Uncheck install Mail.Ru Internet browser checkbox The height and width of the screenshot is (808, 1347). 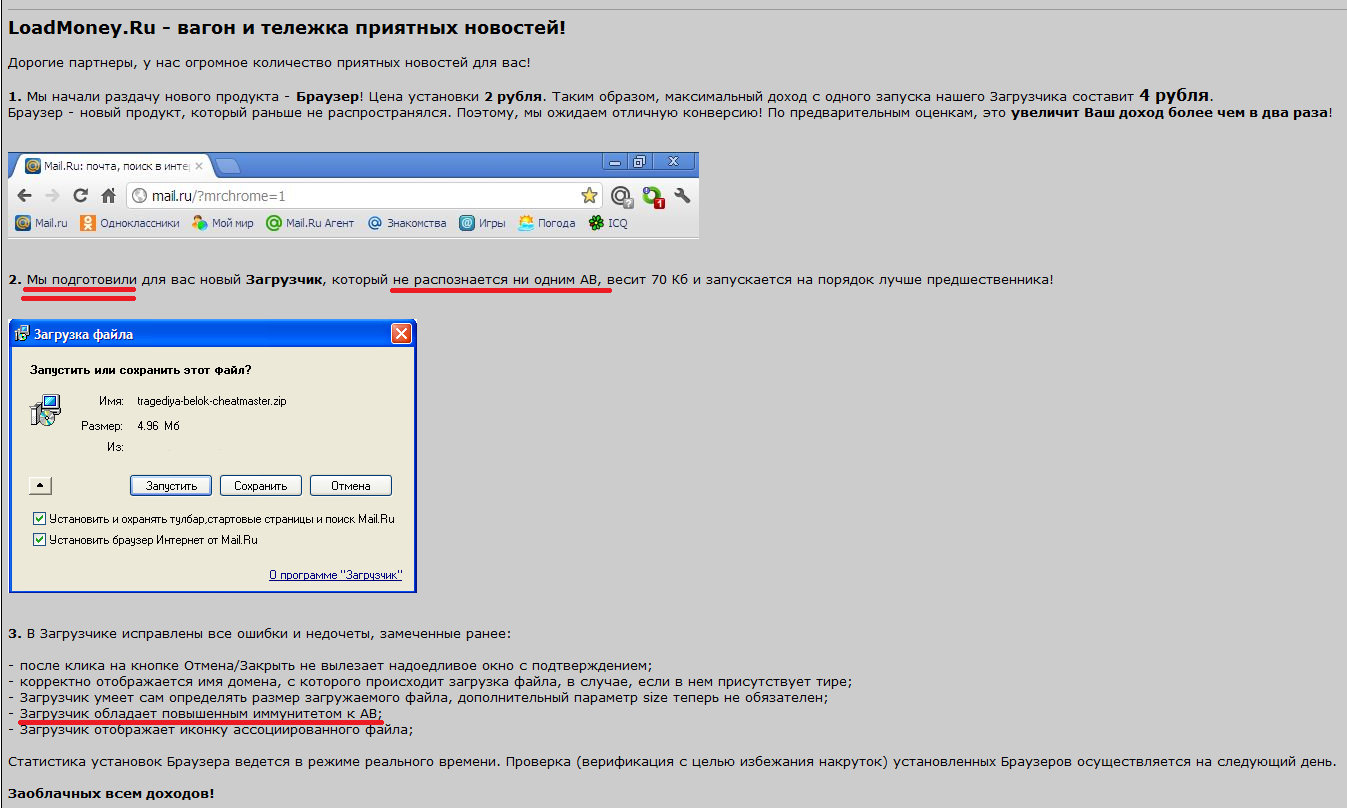(40, 540)
